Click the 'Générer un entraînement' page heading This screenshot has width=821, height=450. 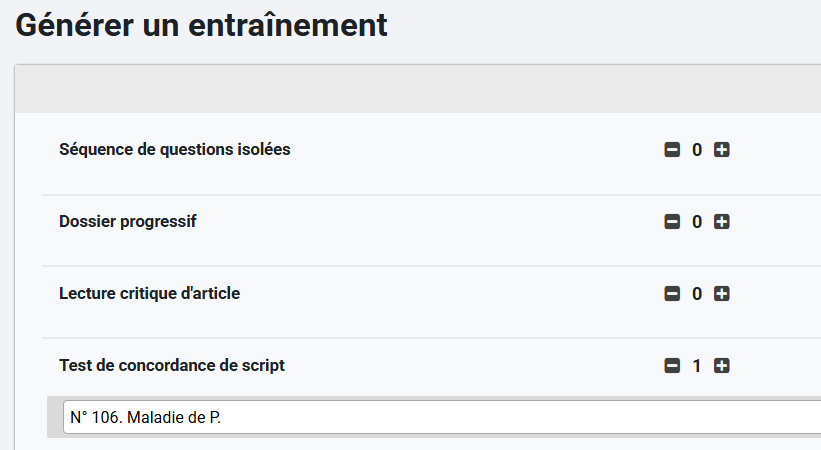pos(201,25)
